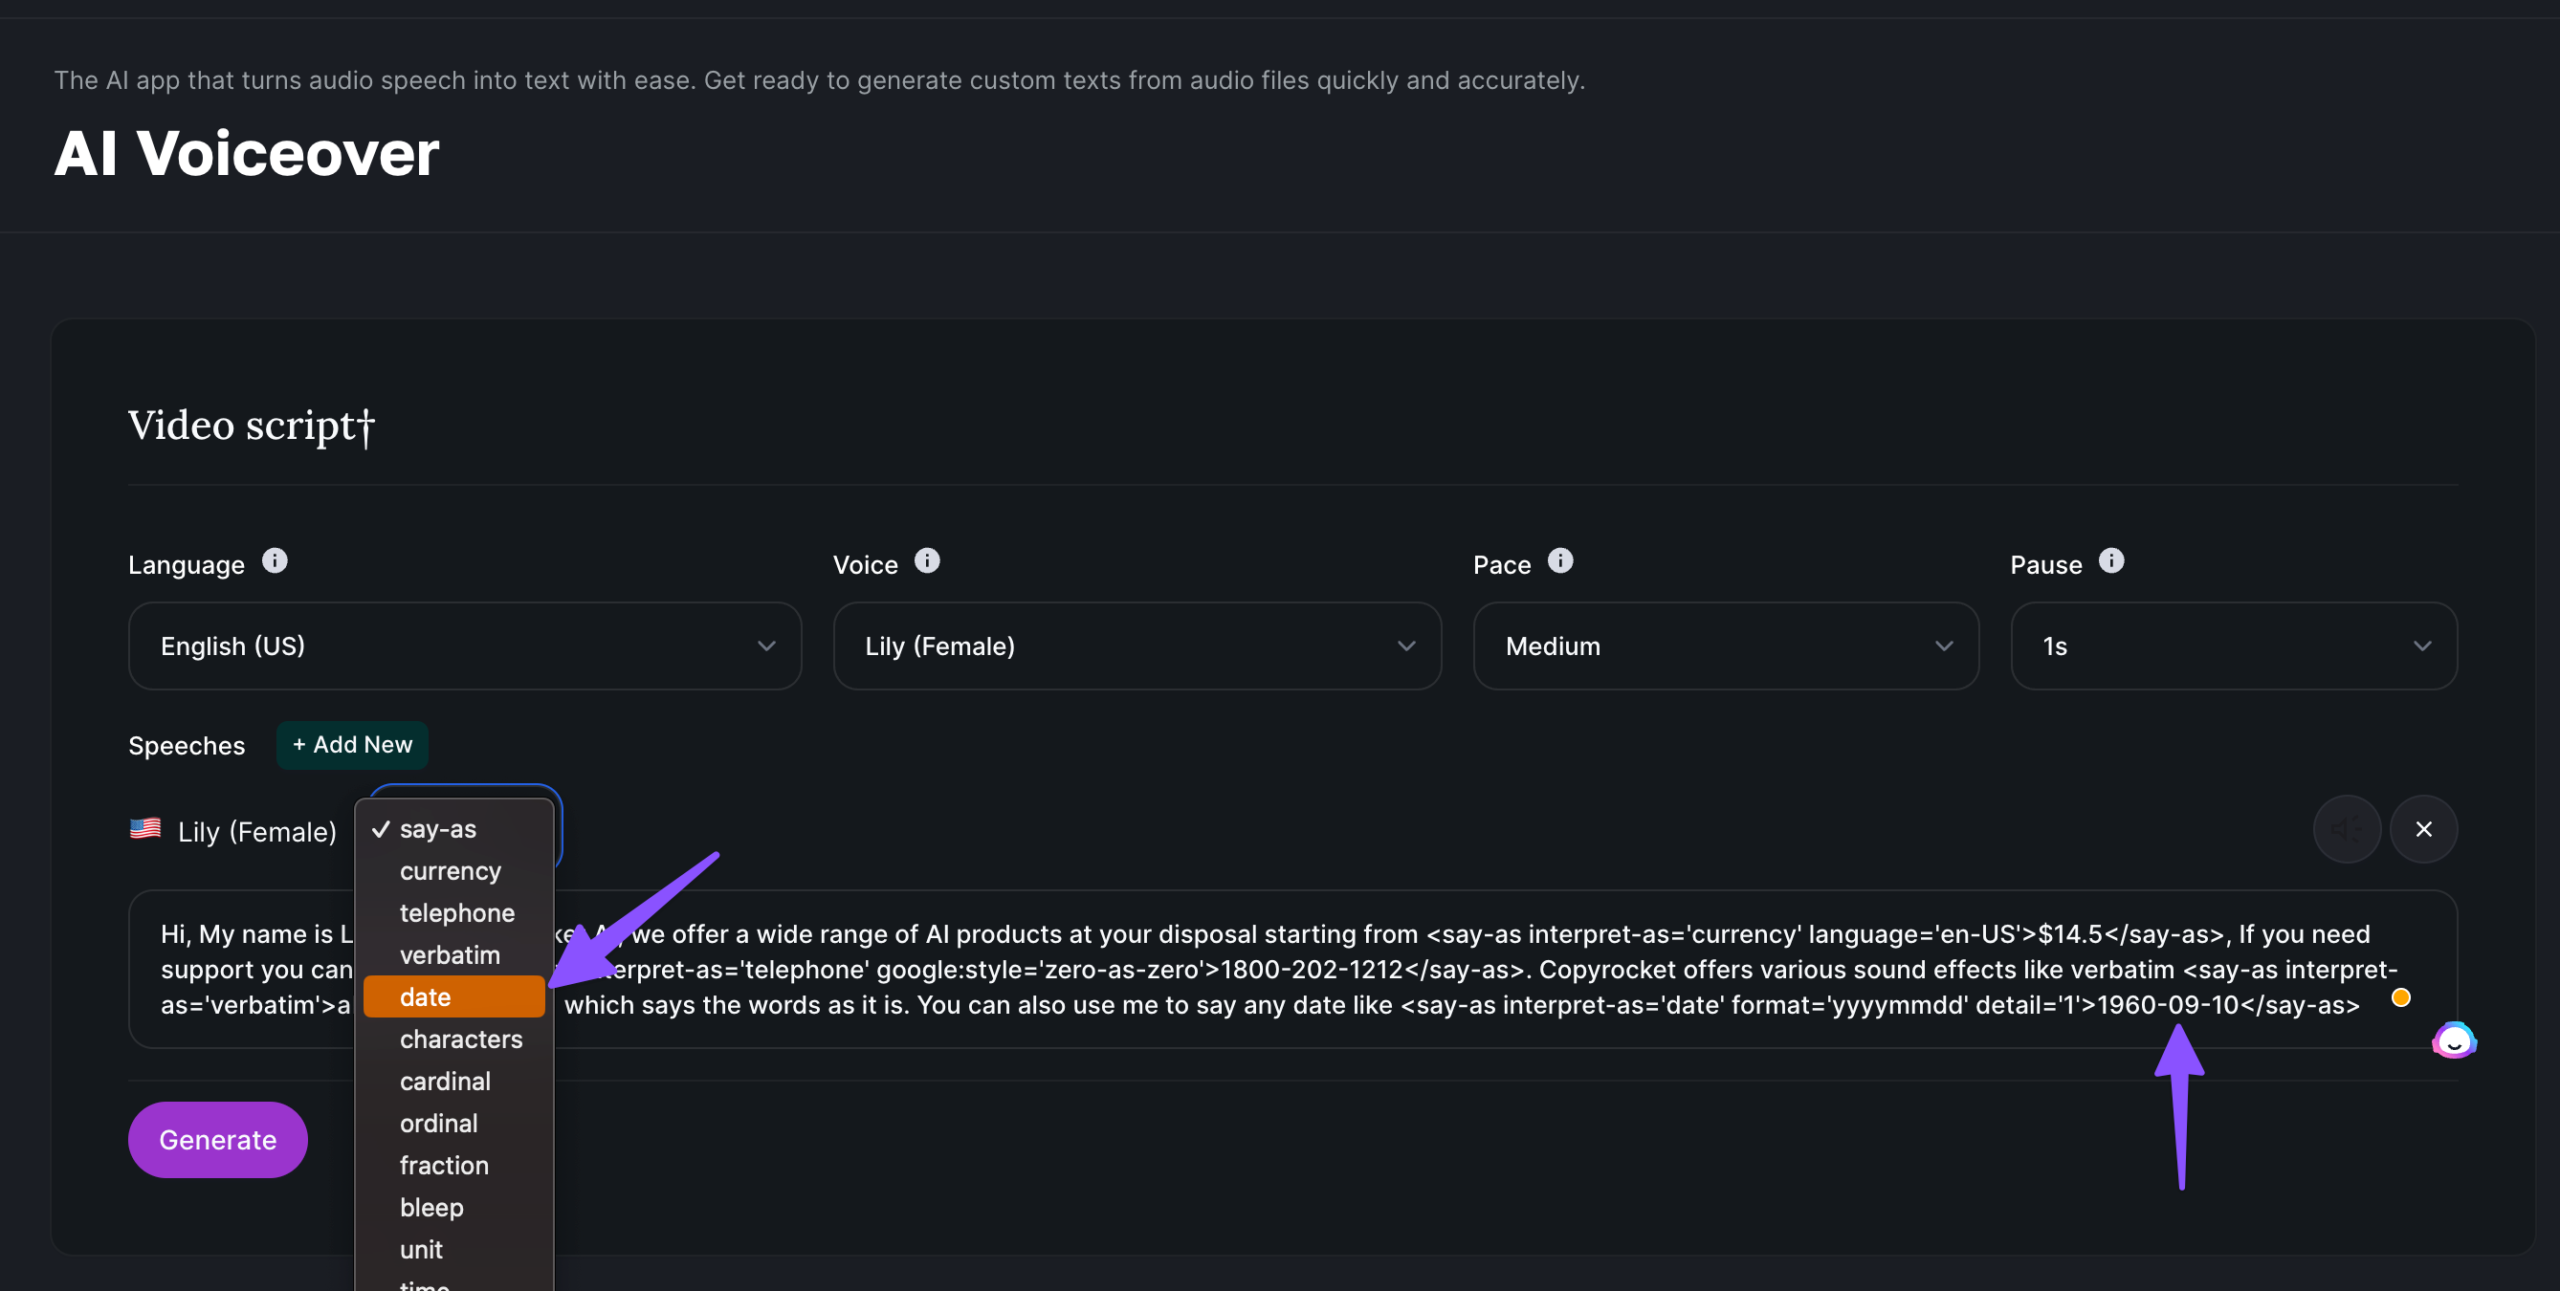2560x1291 pixels.
Task: Remove the Lily speech with X icon
Action: pos(2423,829)
